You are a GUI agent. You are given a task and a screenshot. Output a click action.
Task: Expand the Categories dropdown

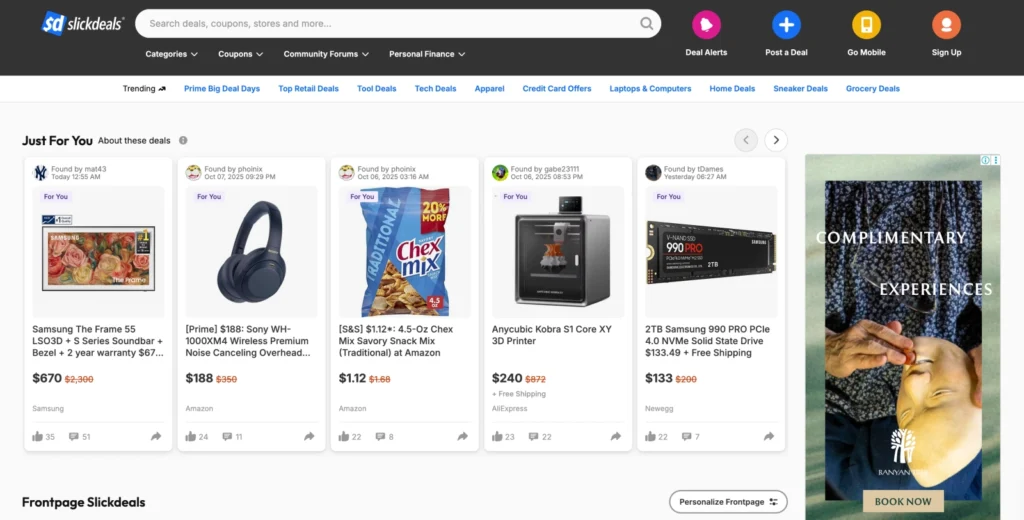172,54
